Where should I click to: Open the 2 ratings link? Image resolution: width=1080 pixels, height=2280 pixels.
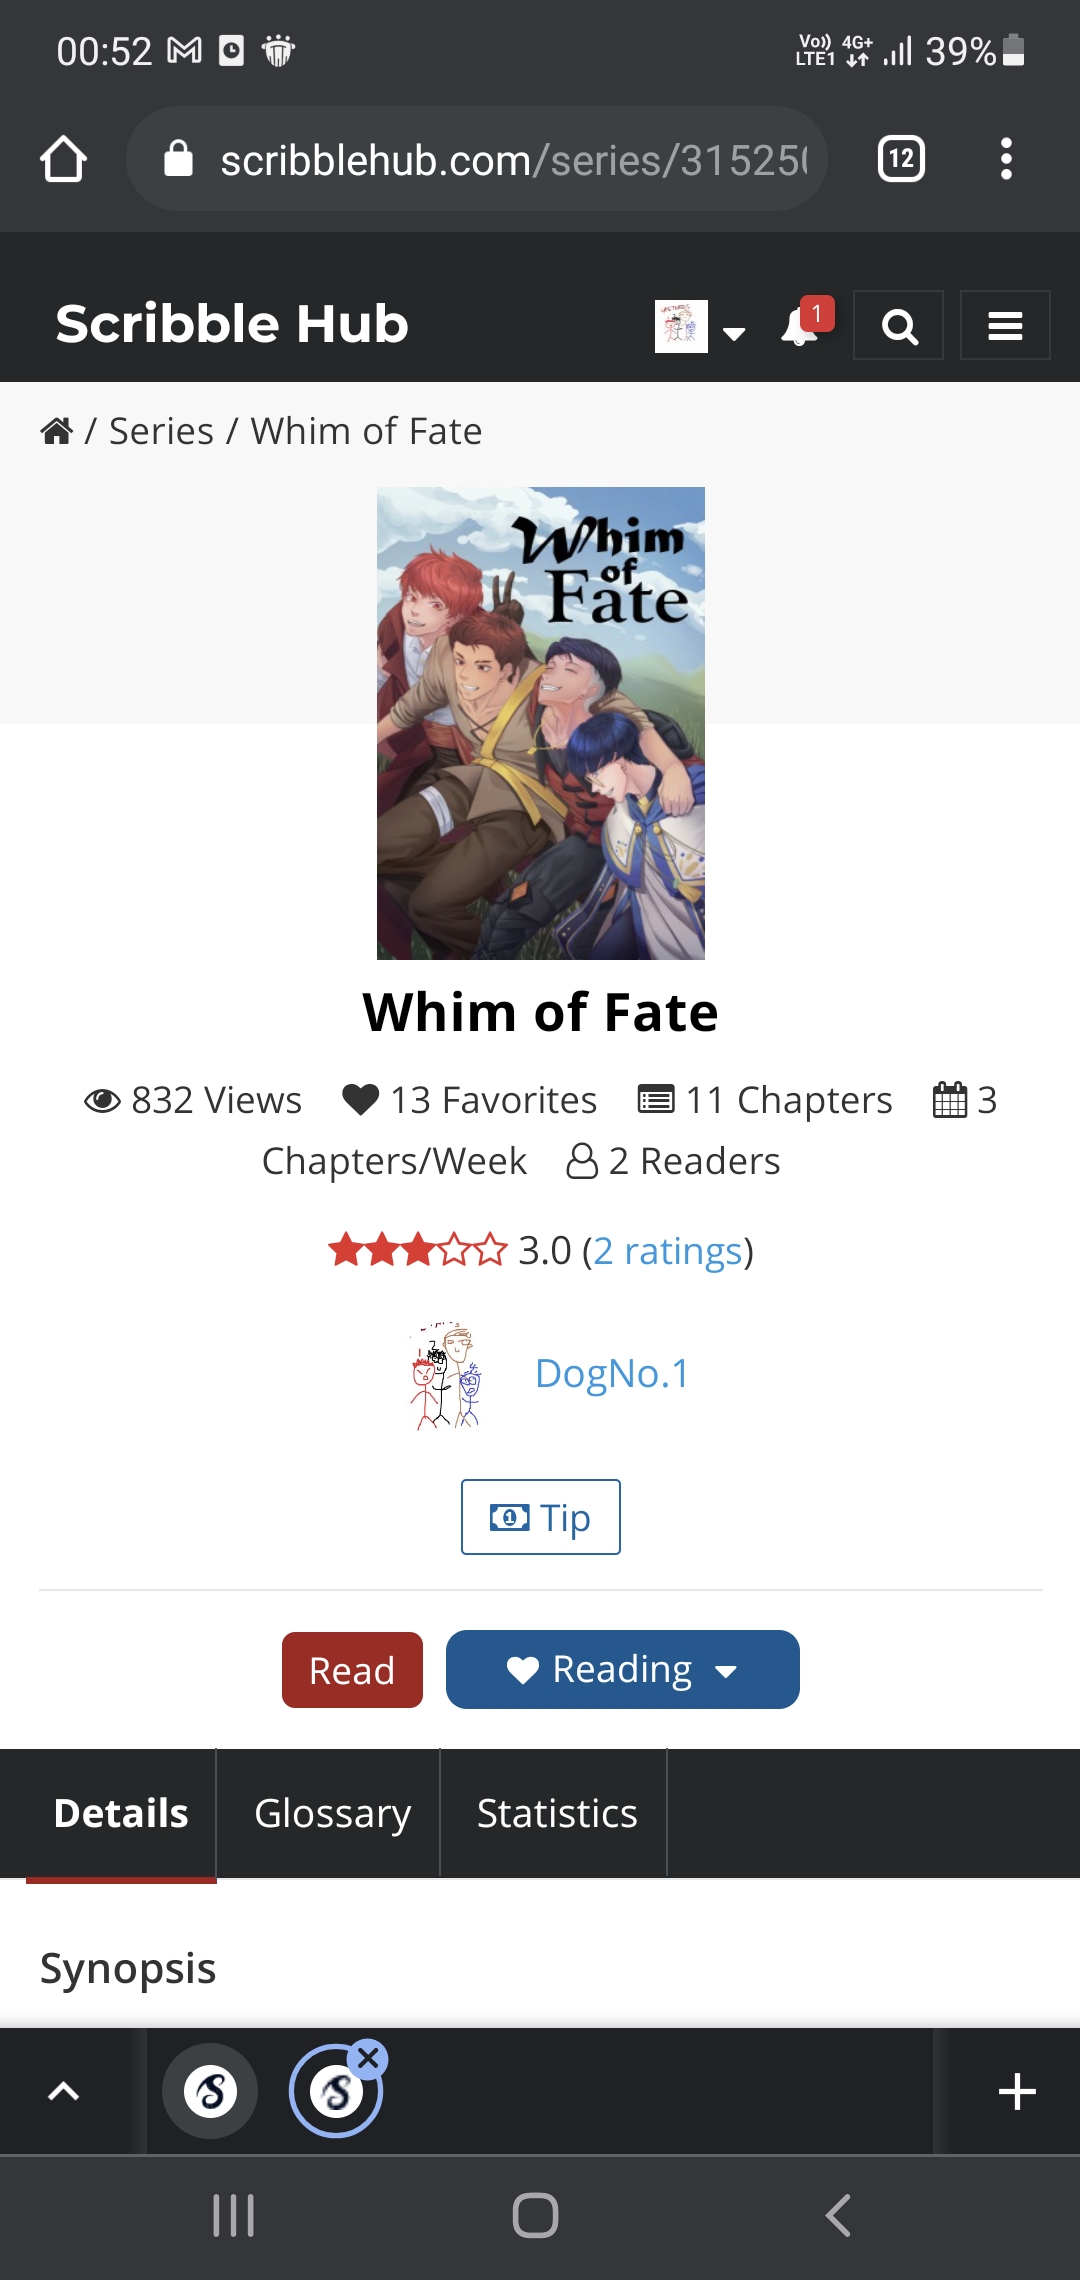[668, 1251]
